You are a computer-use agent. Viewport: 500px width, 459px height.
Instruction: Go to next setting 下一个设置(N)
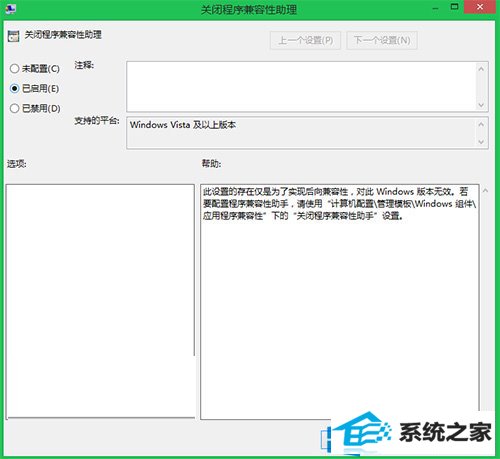click(382, 40)
